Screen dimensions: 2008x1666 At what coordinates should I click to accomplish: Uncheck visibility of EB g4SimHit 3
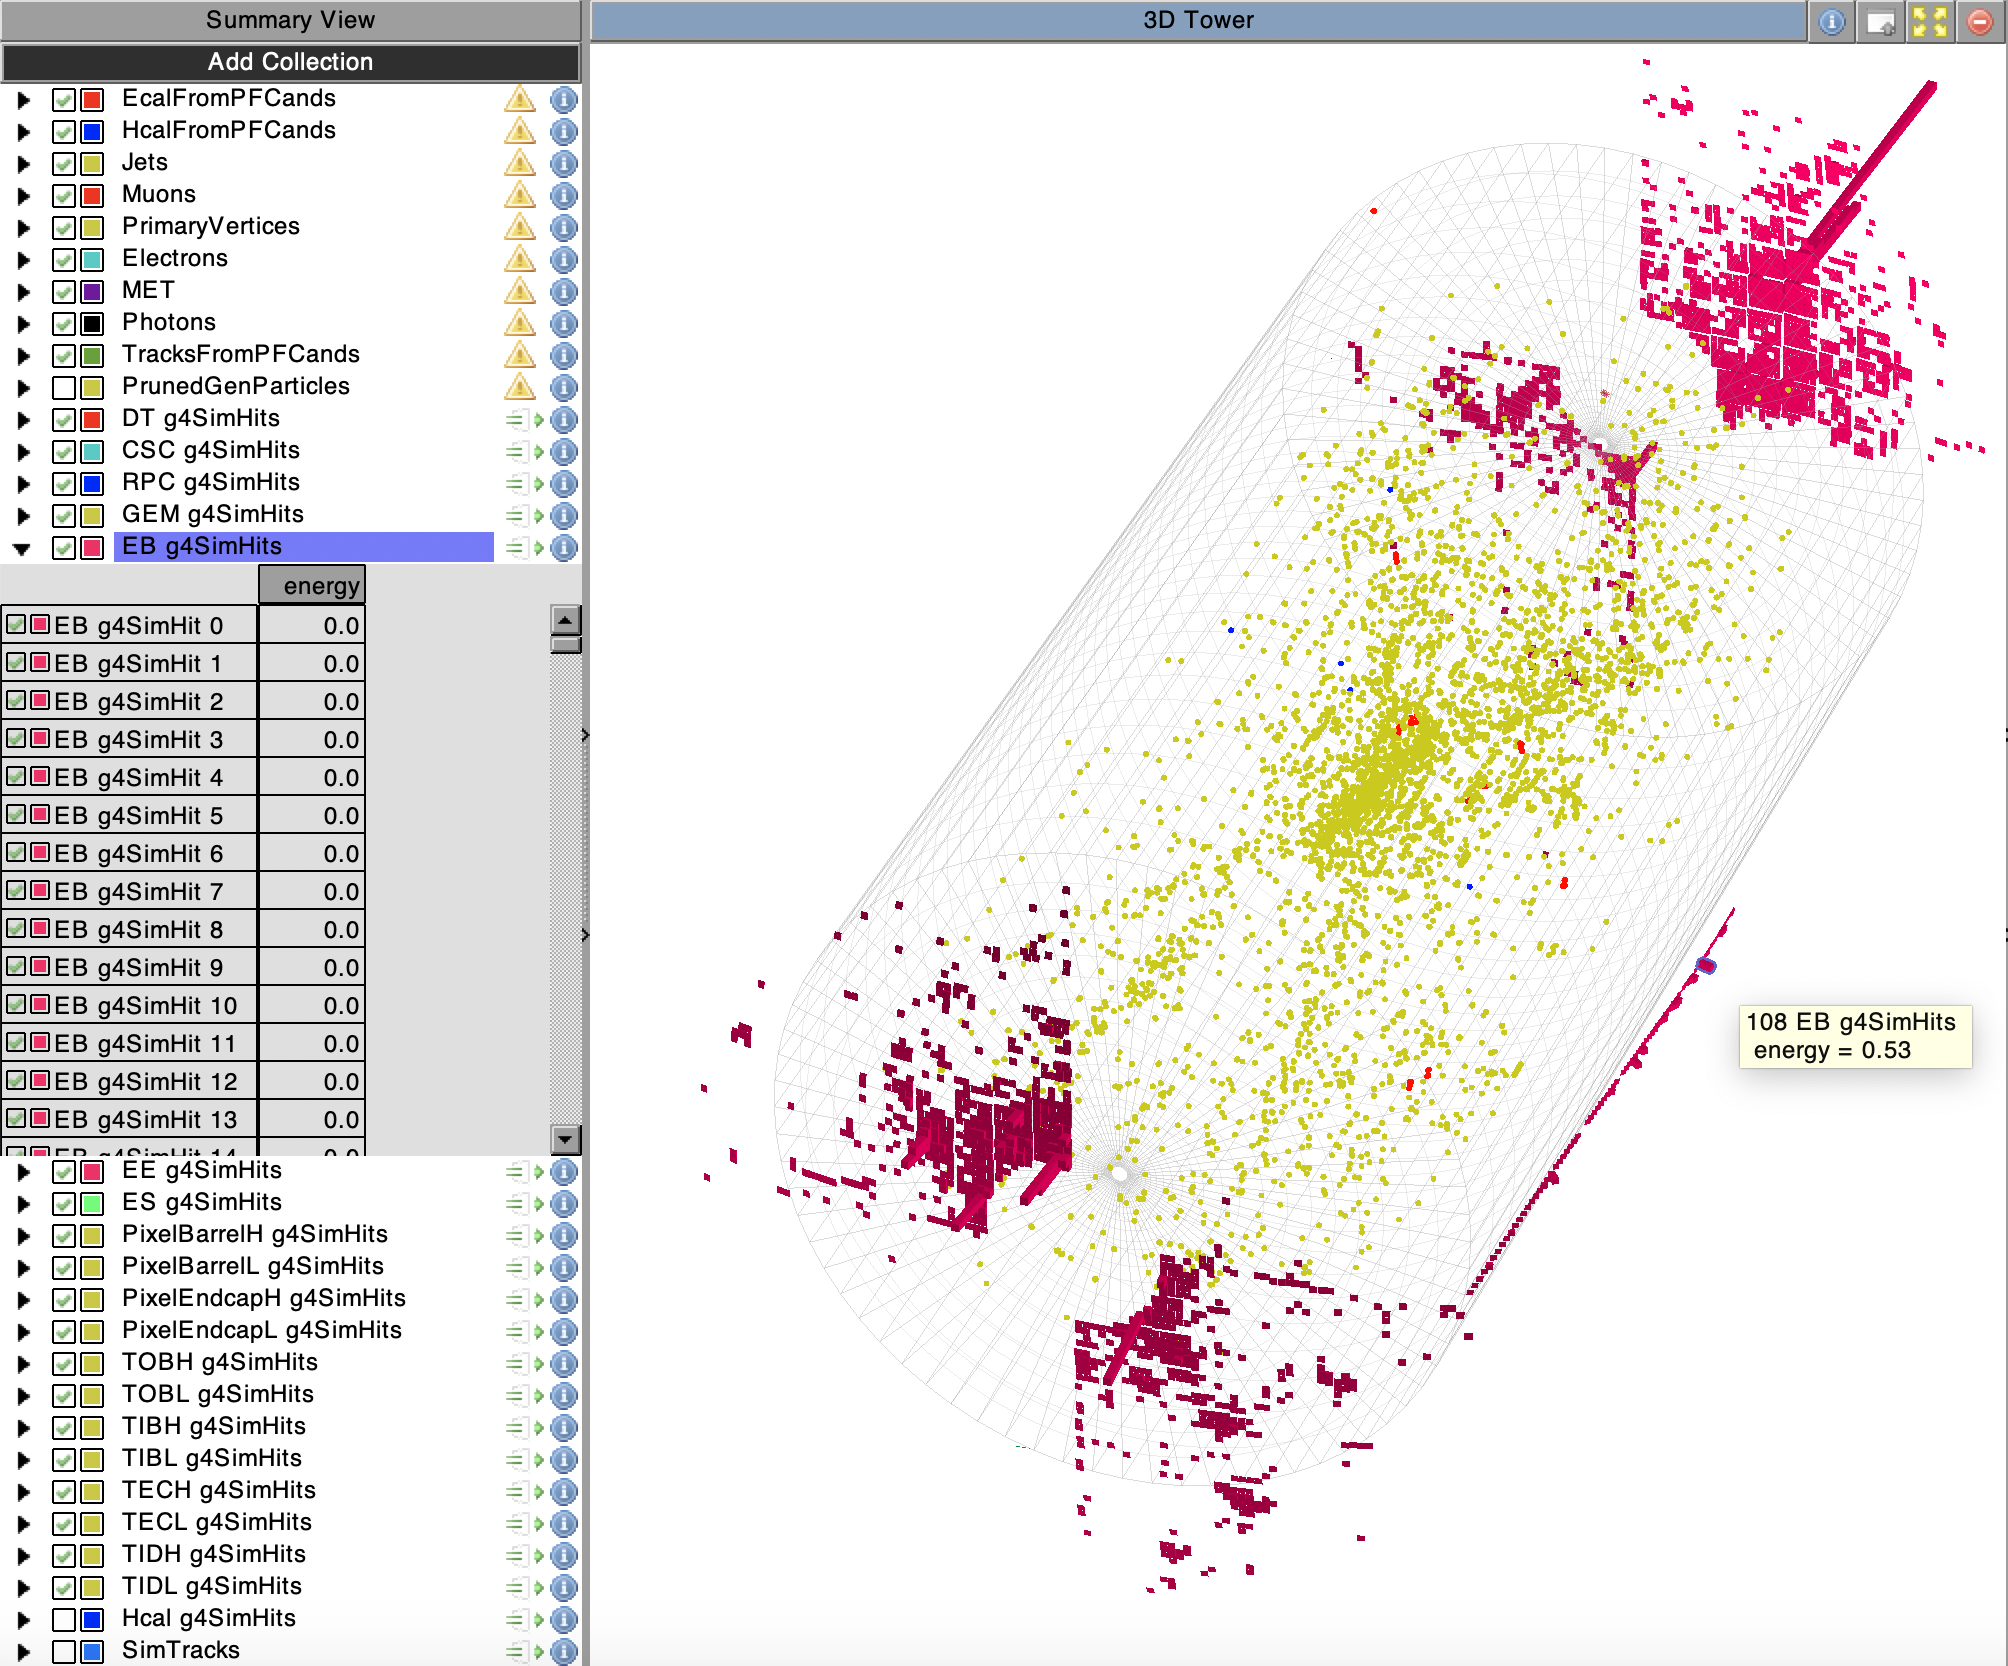click(16, 739)
